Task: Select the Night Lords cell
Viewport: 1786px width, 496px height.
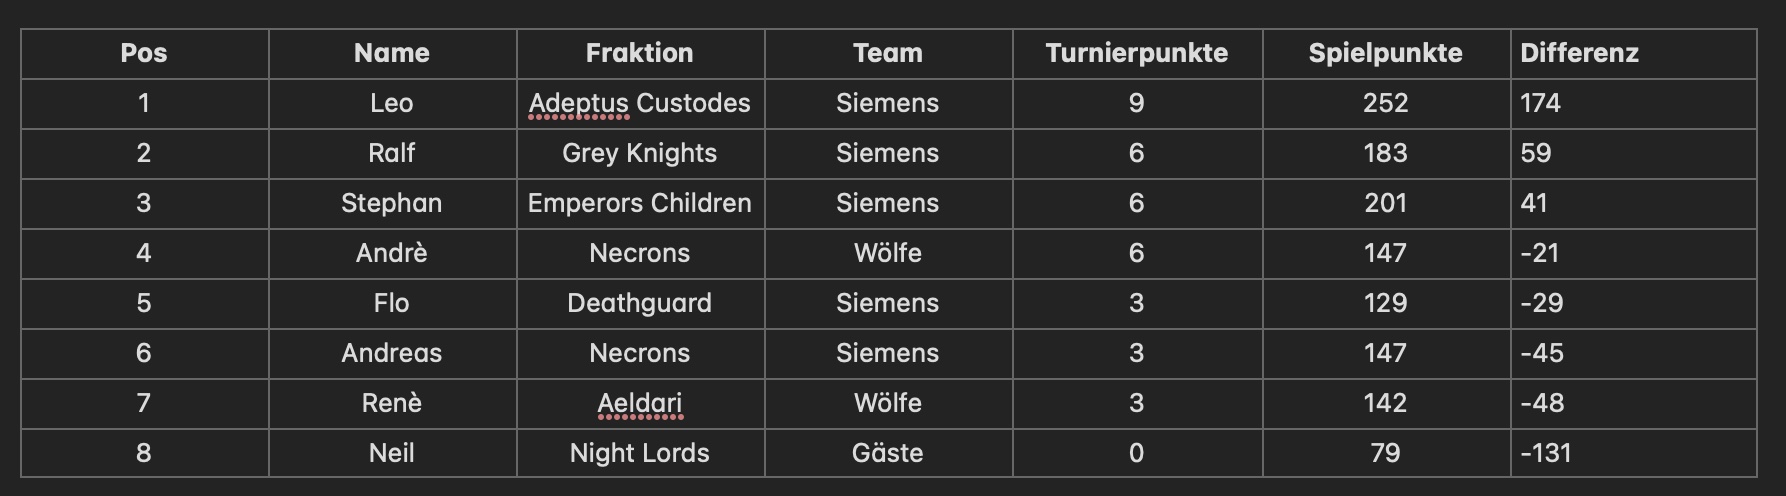Action: (x=640, y=453)
